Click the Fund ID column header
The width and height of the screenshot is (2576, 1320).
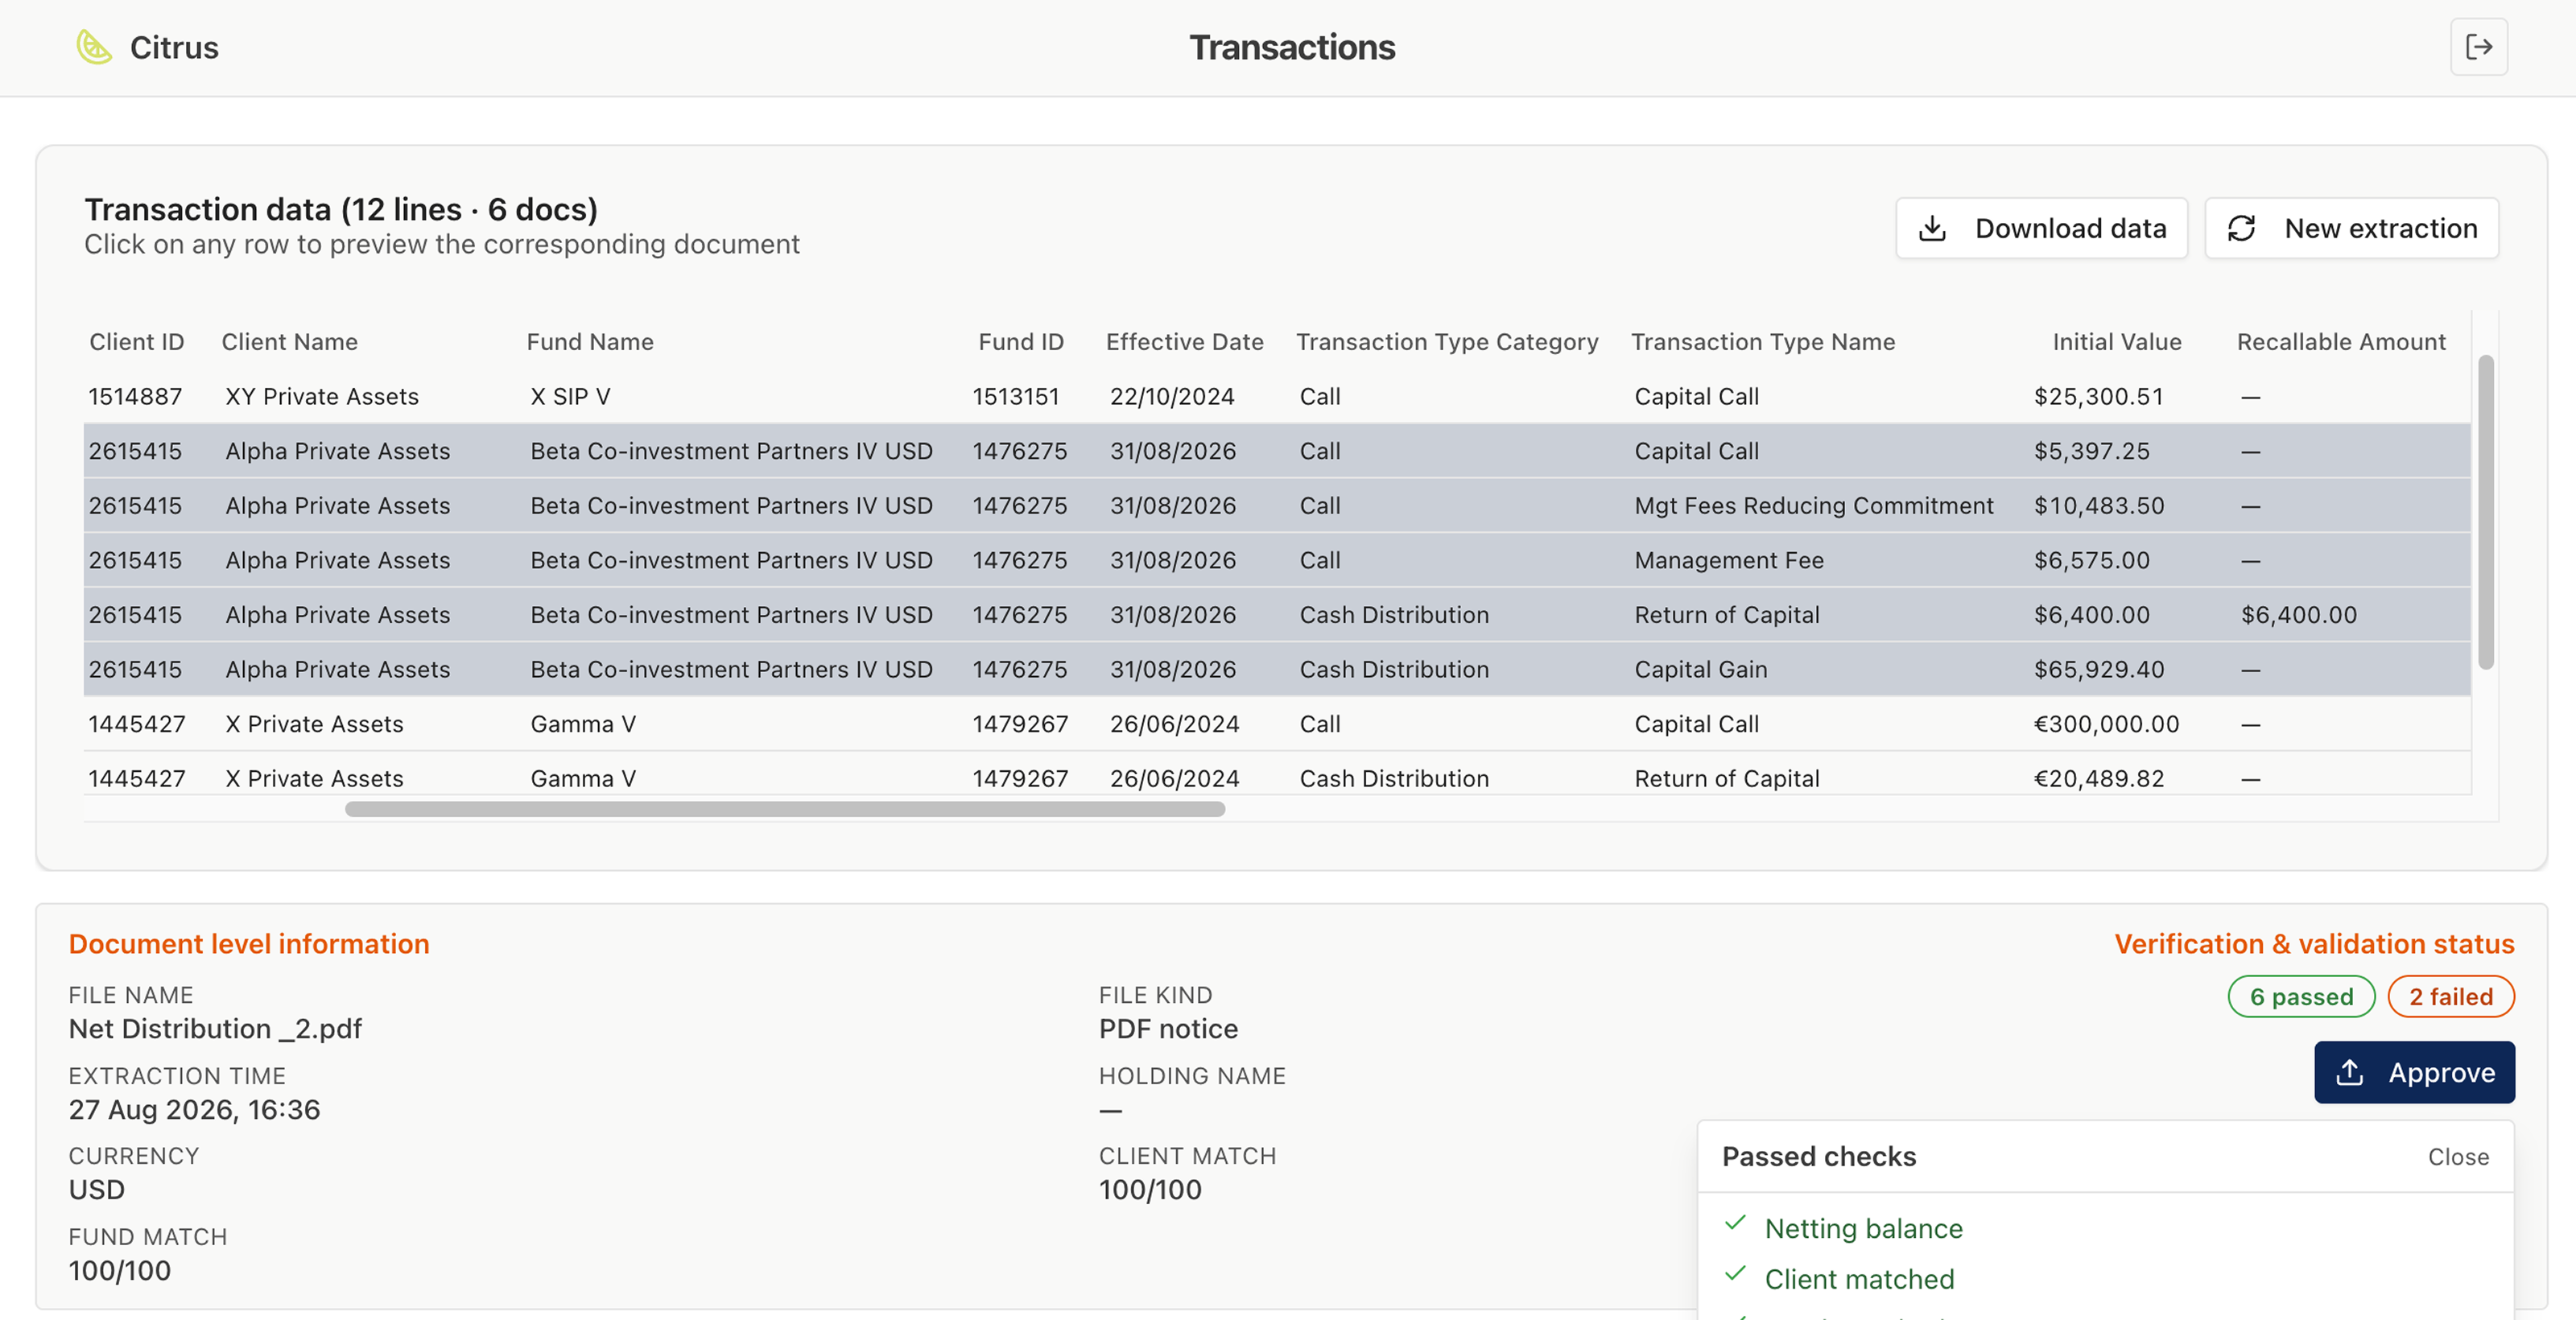pos(1021,342)
